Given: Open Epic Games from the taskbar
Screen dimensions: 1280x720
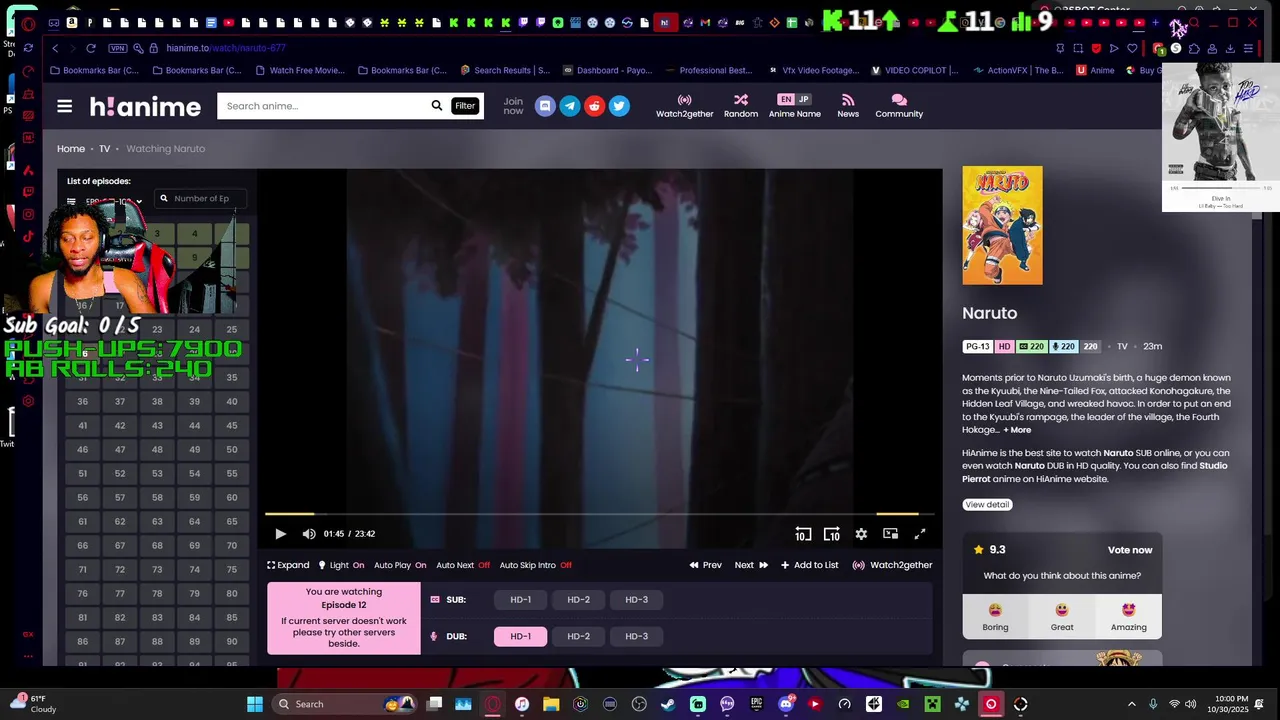Looking at the screenshot, I should click(757, 704).
